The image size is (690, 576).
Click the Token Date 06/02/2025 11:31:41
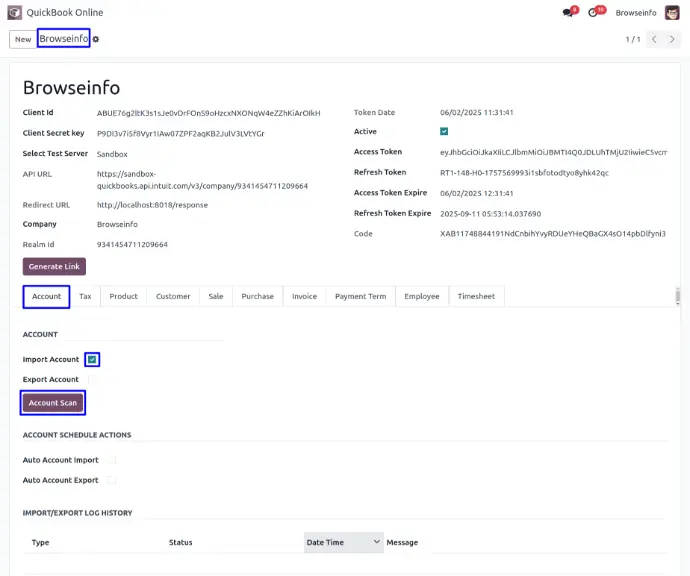tap(477, 112)
